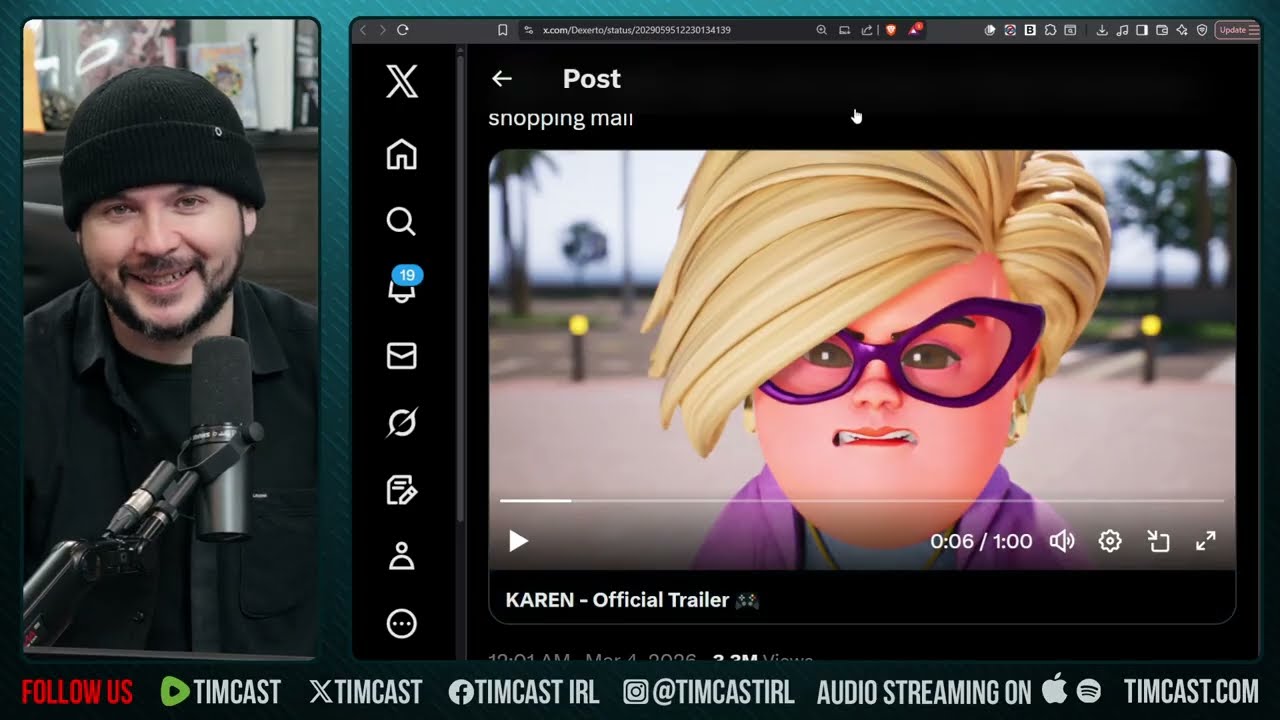The width and height of the screenshot is (1280, 720).
Task: Click the browser forward button
Action: pyautogui.click(x=381, y=30)
